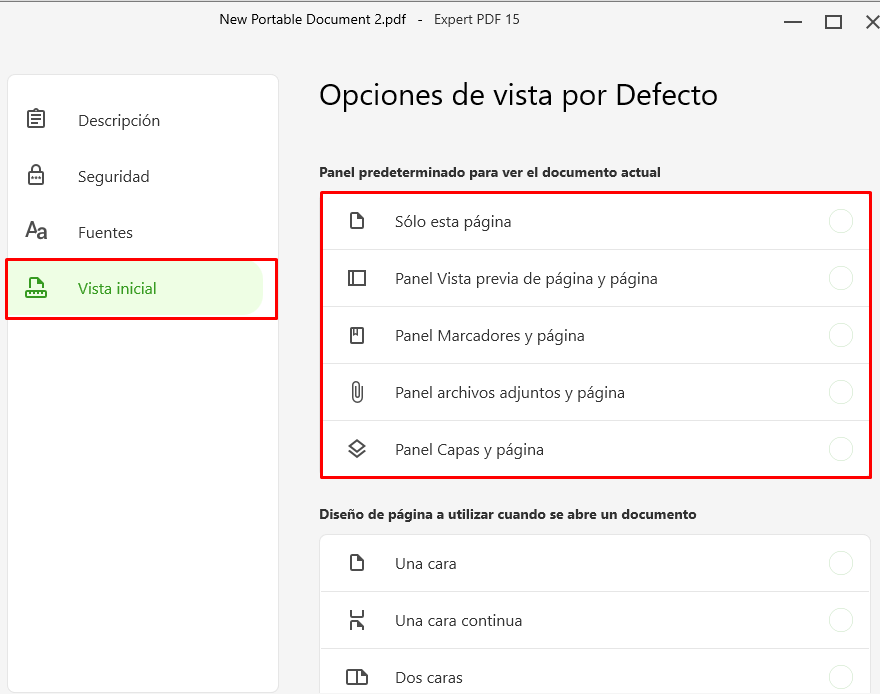This screenshot has width=880, height=694.
Task: Click the Vista inicial green icon
Action: [36, 287]
